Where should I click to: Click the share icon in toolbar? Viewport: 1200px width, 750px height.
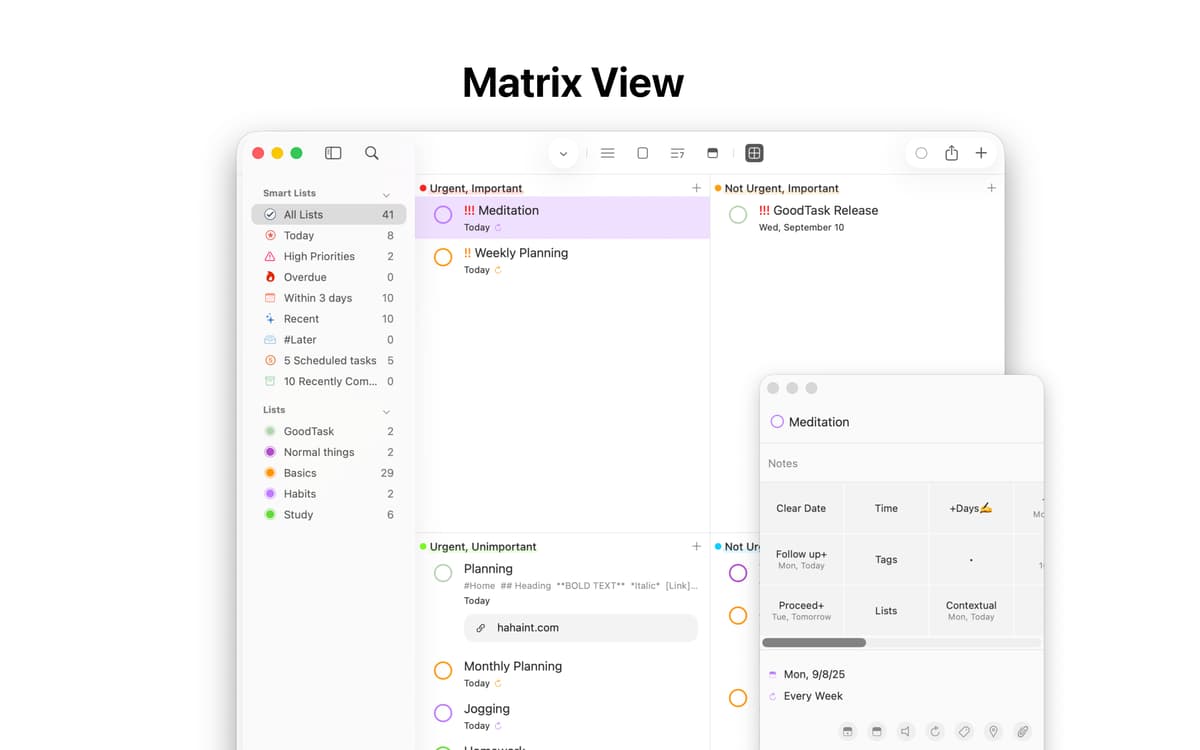951,153
